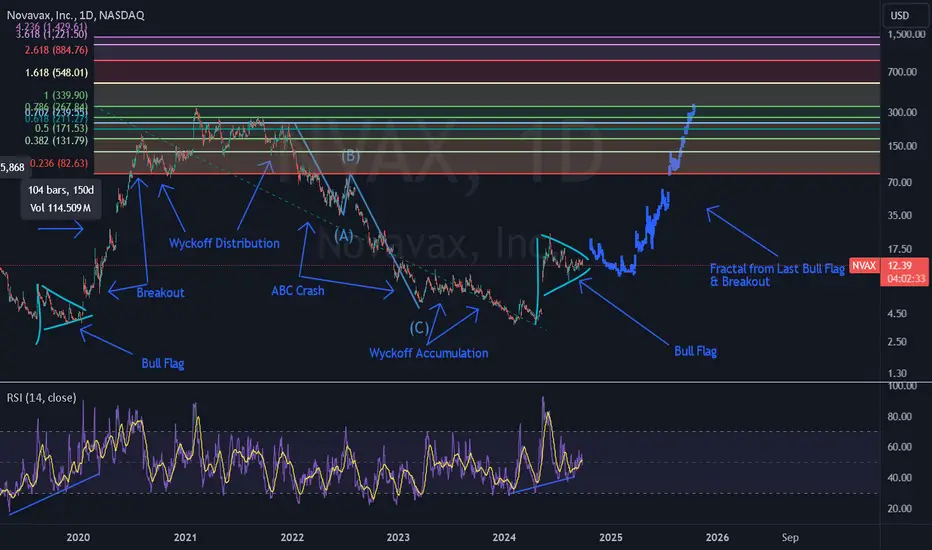Click the 2020 label on the time axis

78,538
